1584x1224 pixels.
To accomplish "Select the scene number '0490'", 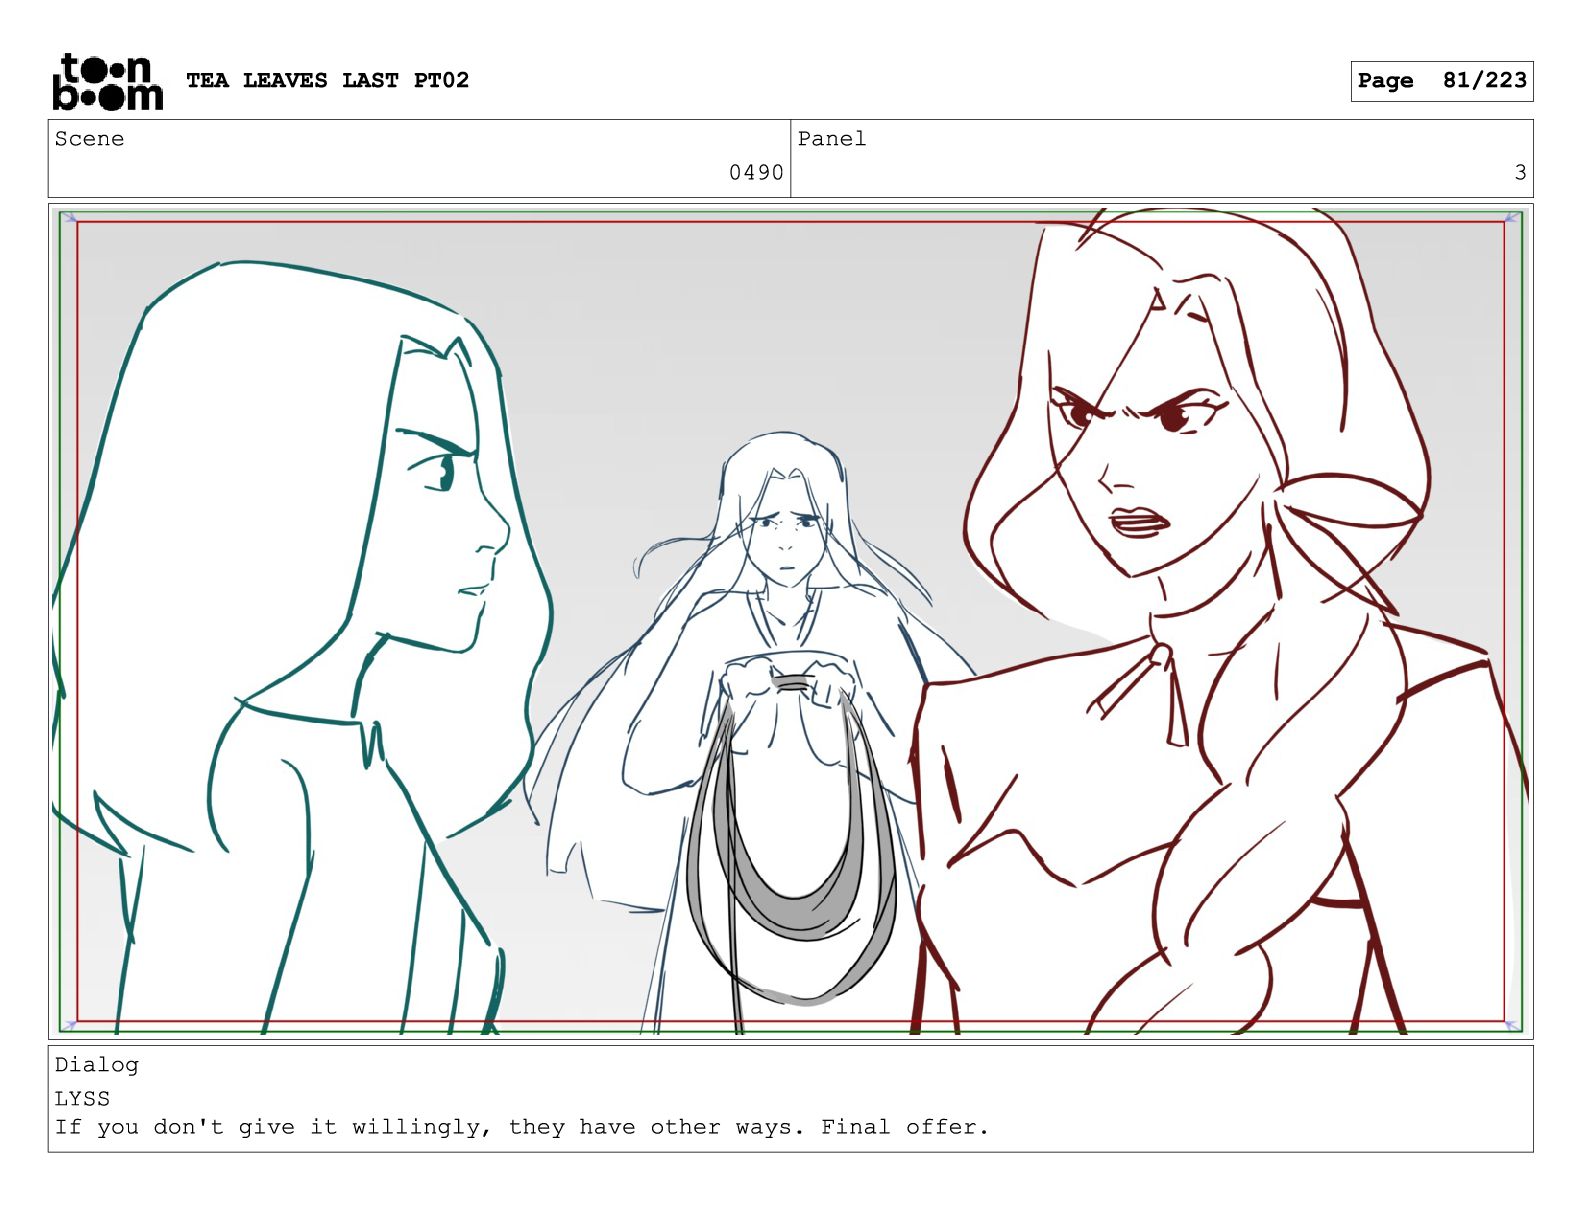I will point(756,172).
